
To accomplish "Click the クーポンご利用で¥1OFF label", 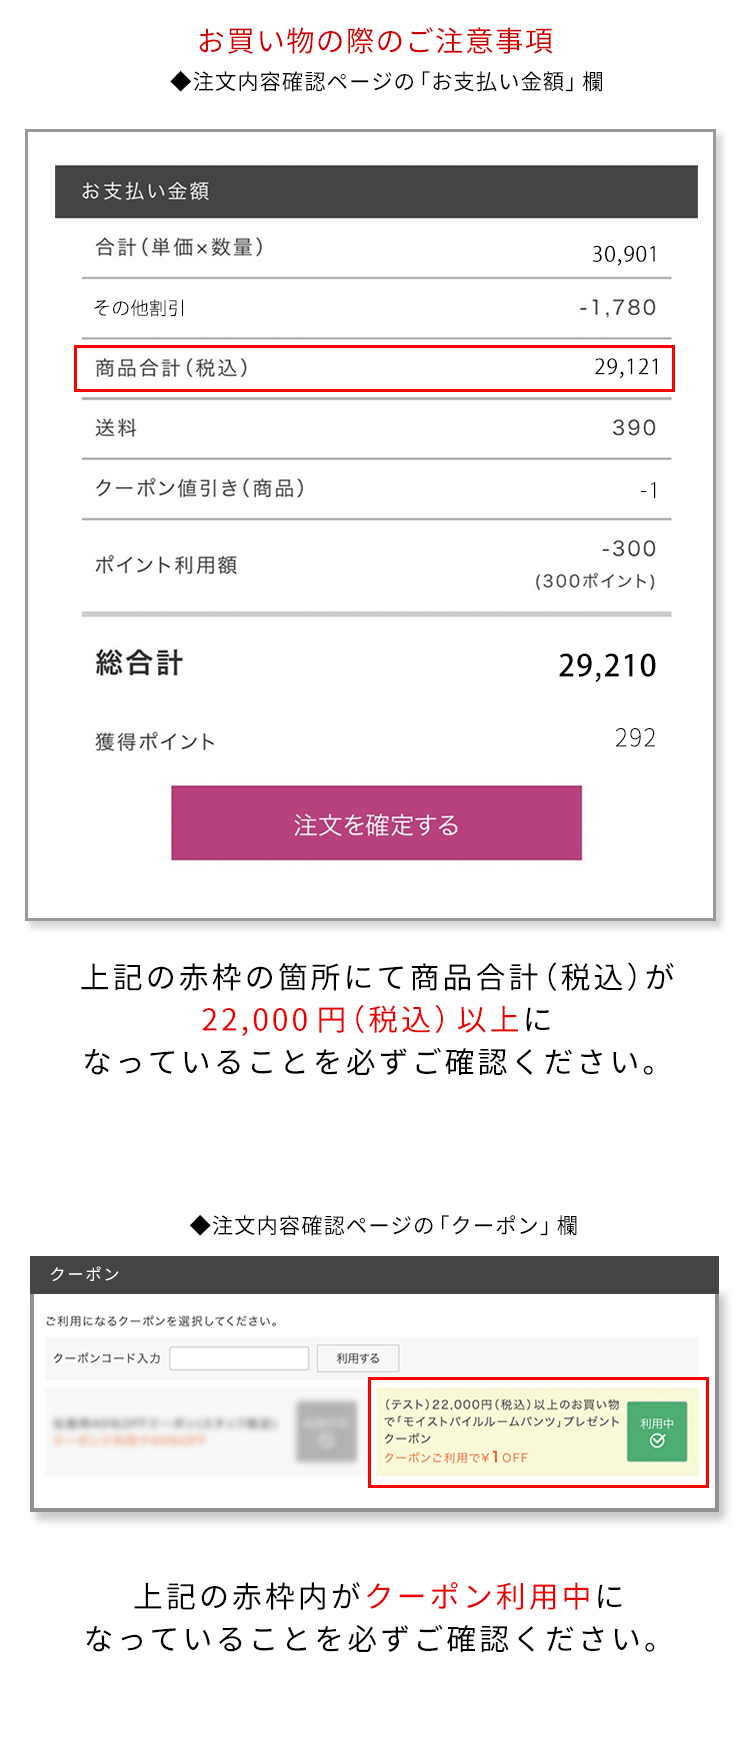I will (456, 1457).
